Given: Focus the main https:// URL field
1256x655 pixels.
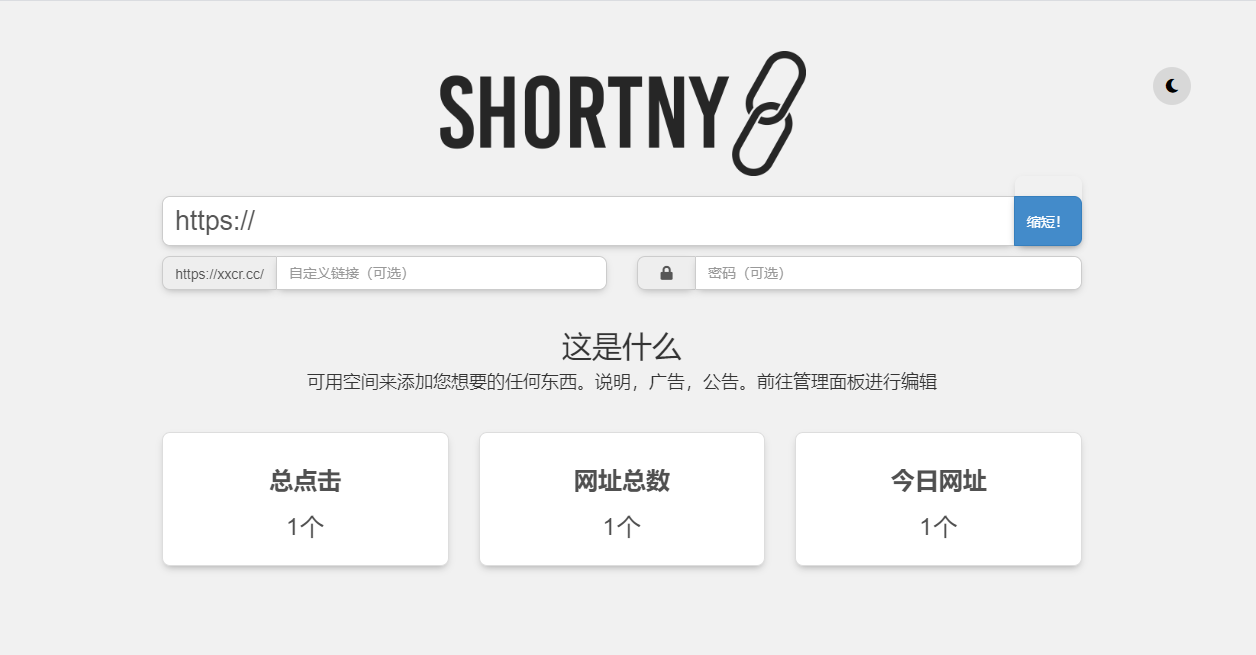Looking at the screenshot, I should (588, 221).
